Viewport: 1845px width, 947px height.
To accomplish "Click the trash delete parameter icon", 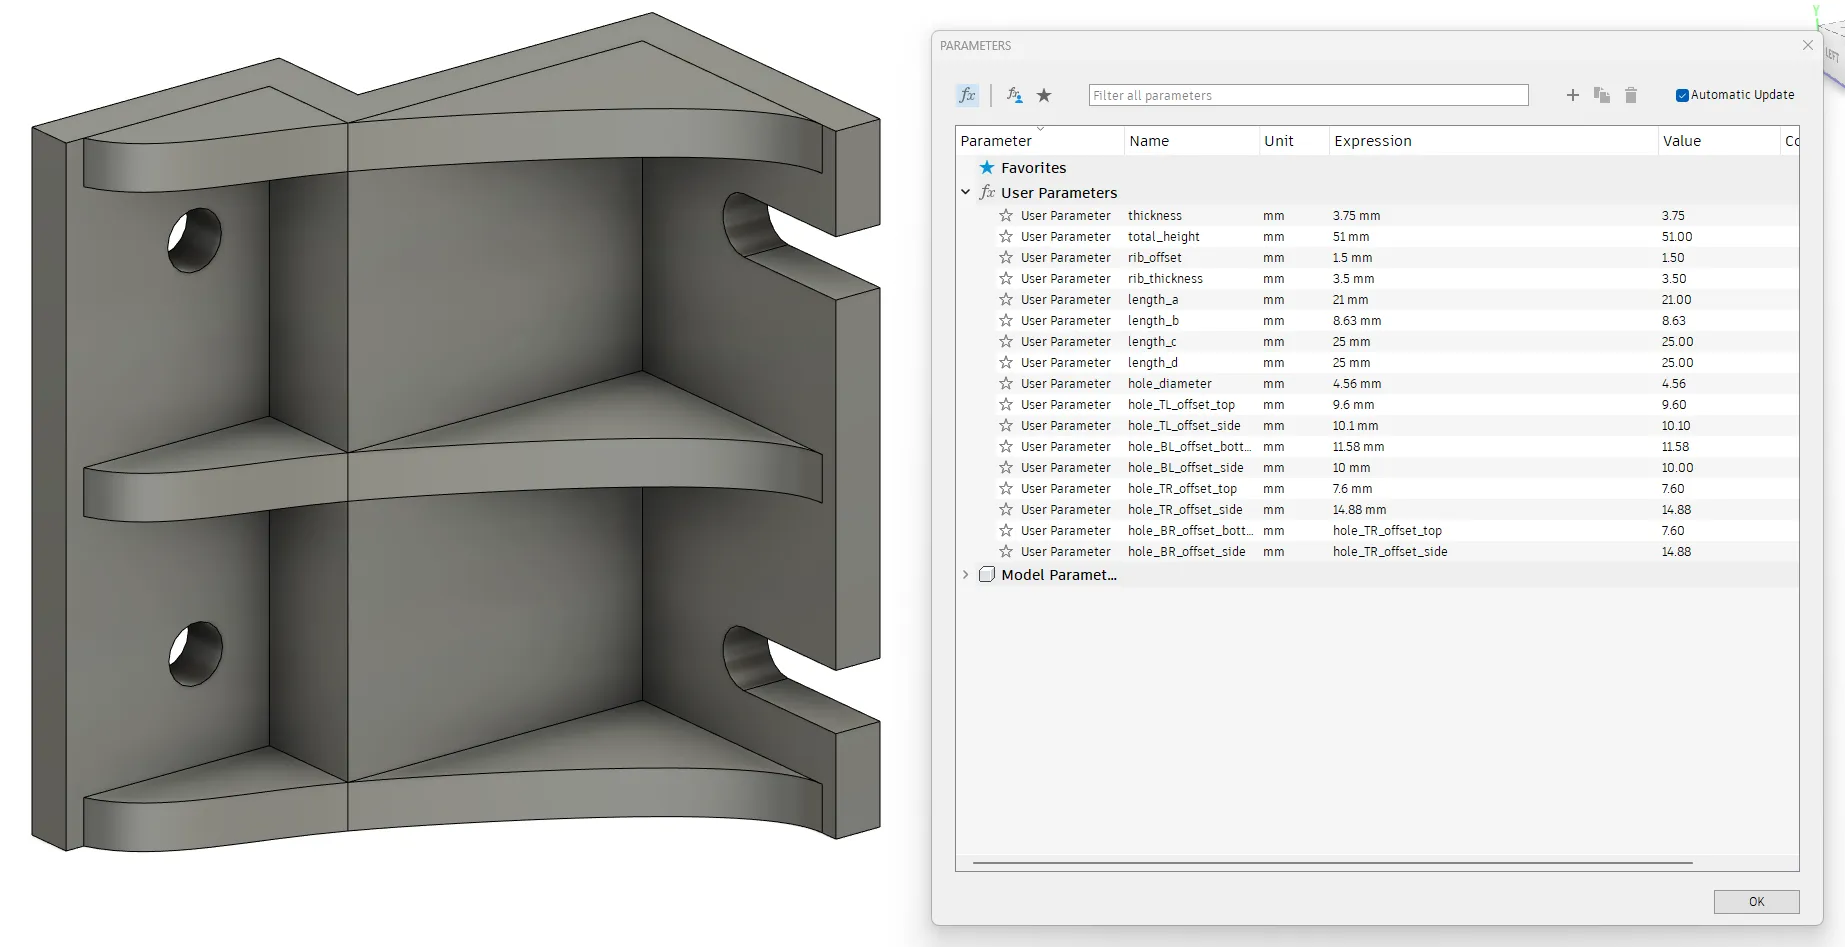I will (x=1631, y=95).
